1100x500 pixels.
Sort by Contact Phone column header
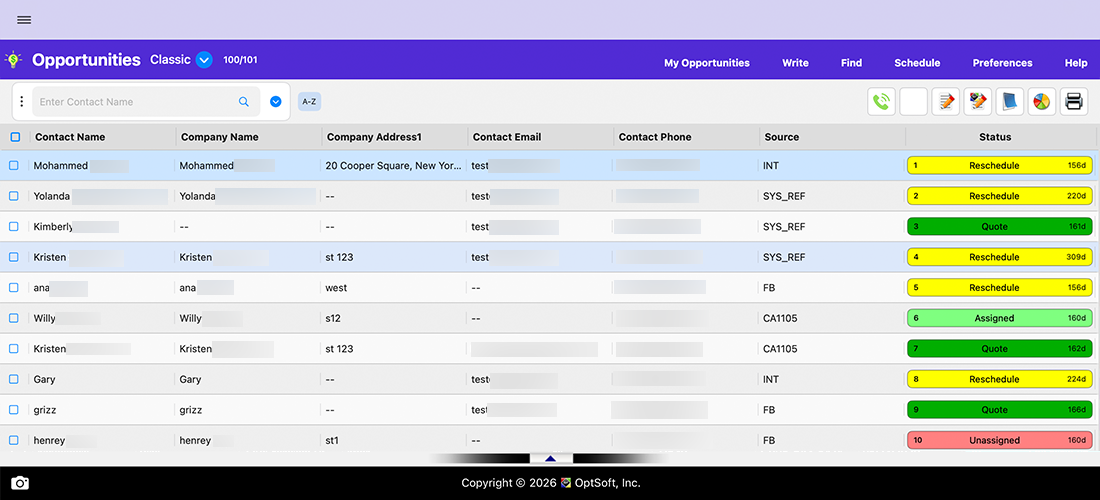pyautogui.click(x=655, y=137)
